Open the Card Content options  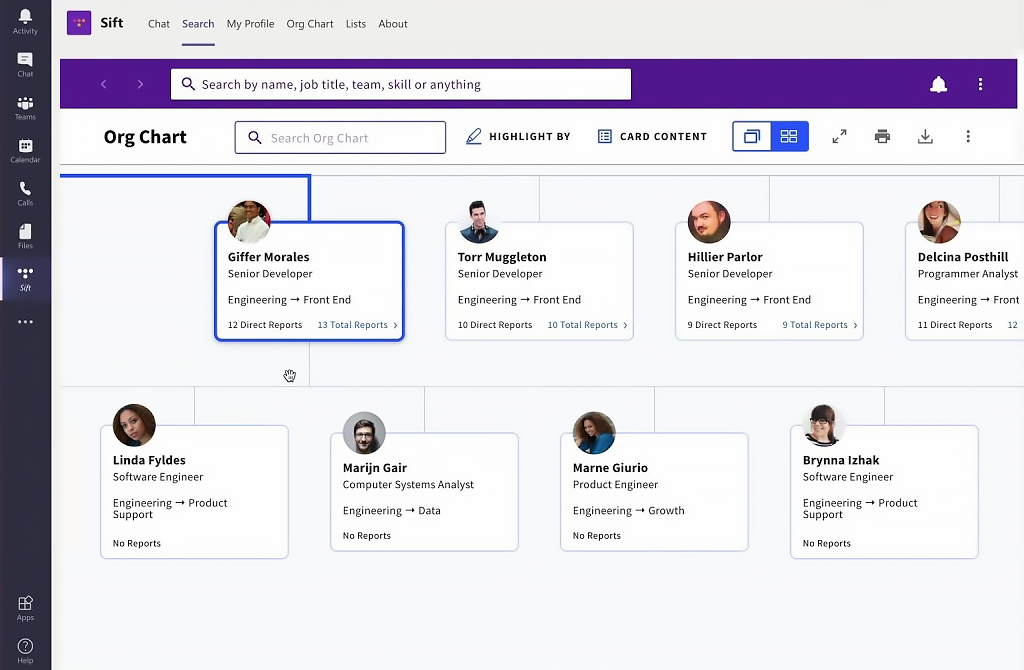pyautogui.click(x=652, y=136)
